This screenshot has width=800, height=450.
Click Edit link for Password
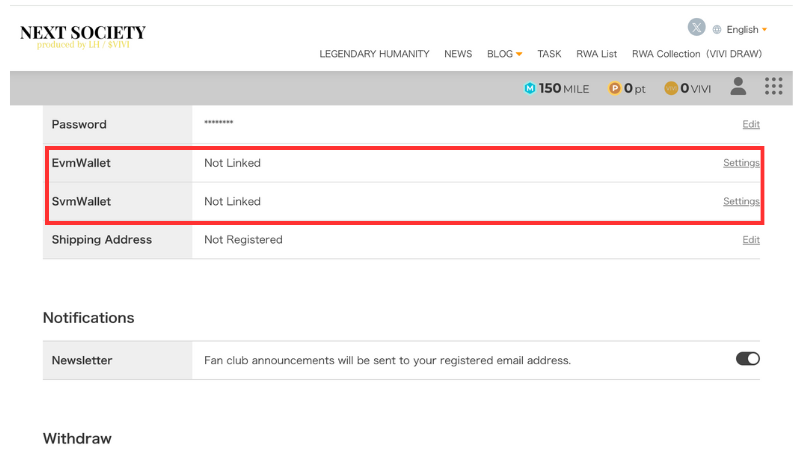point(750,125)
